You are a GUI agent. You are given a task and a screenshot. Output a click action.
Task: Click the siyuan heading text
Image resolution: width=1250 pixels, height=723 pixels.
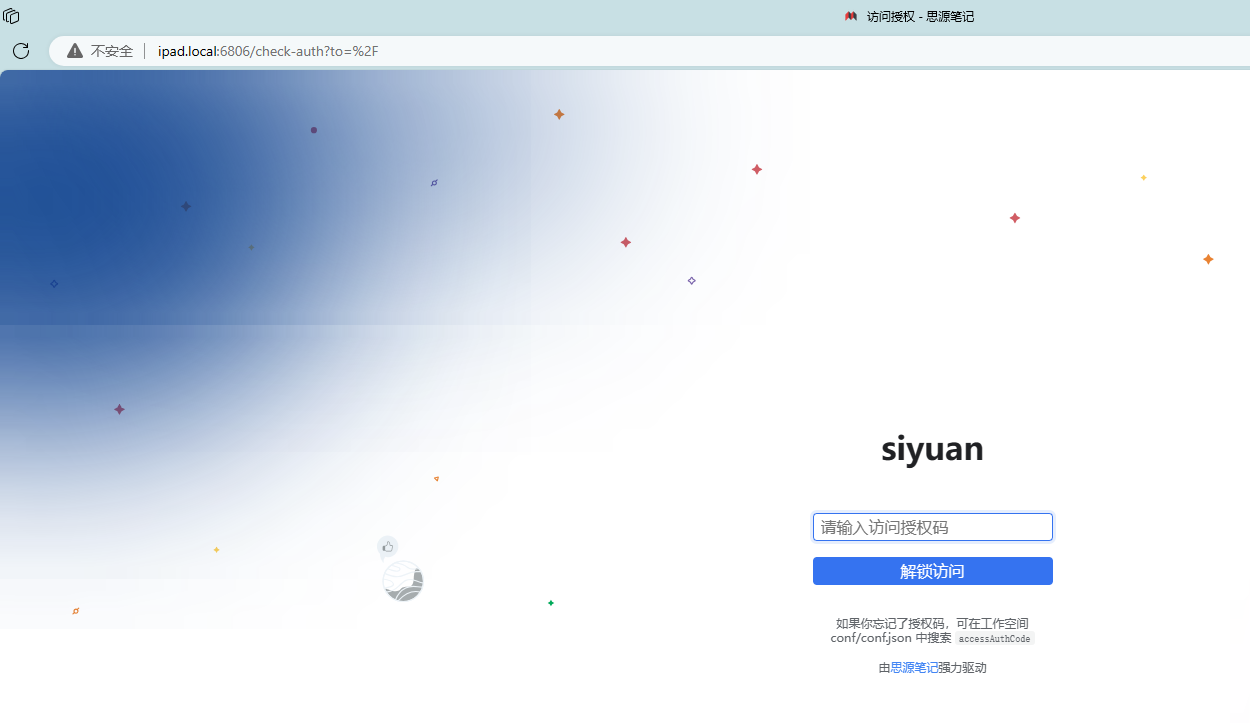(932, 449)
